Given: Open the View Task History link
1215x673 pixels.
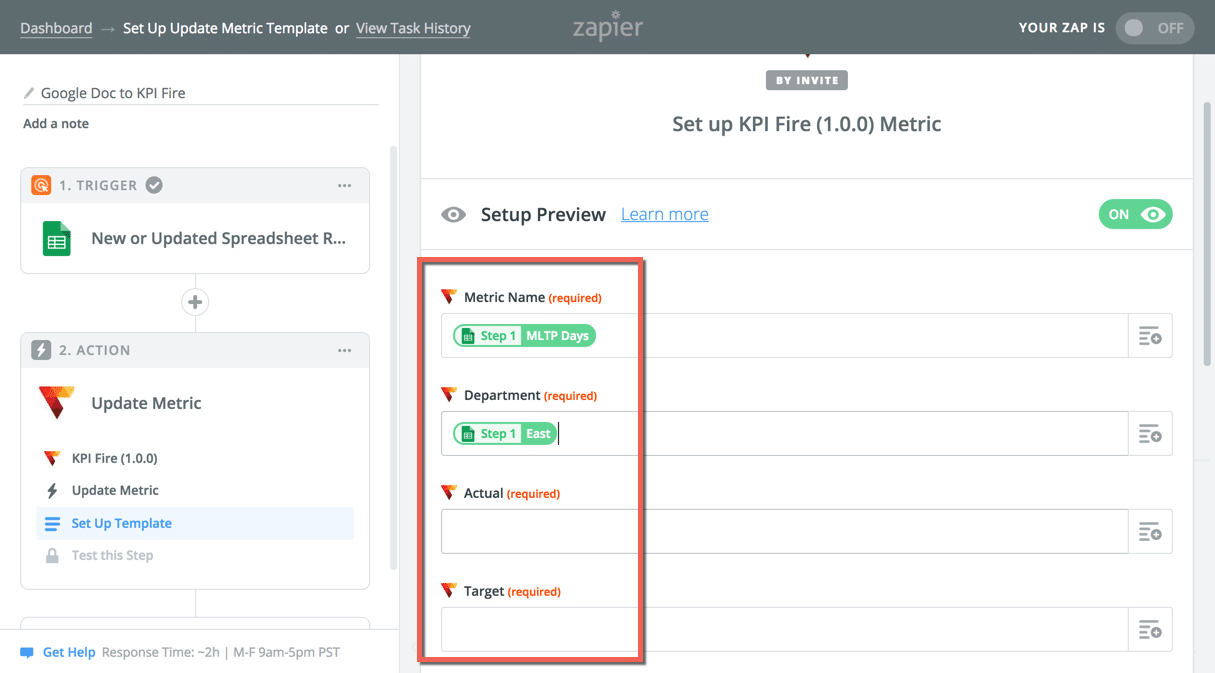Looking at the screenshot, I should [x=413, y=28].
